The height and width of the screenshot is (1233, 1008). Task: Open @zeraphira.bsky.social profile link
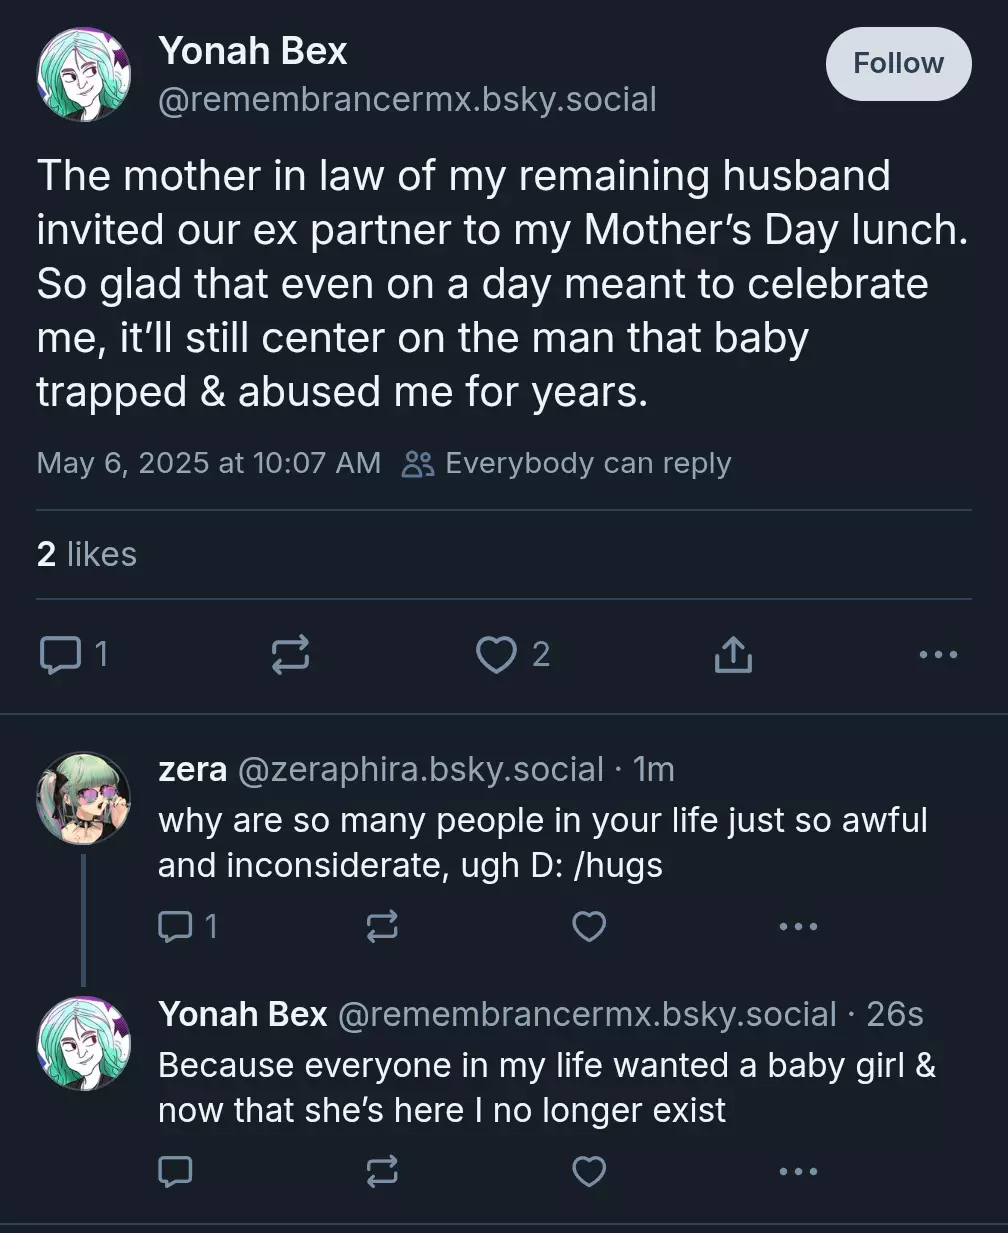coord(420,769)
